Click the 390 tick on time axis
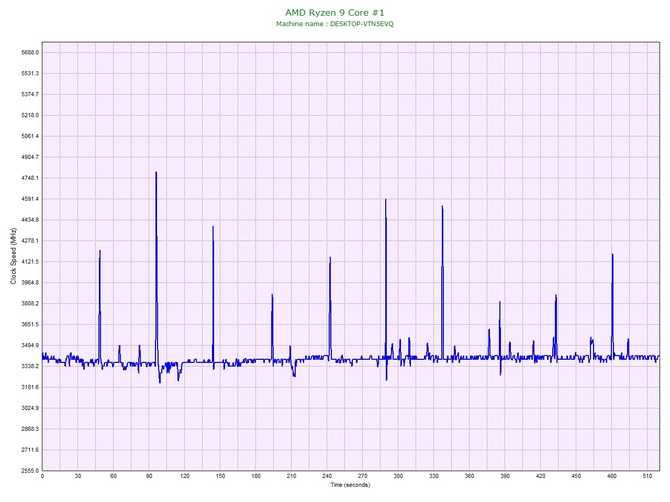The width and height of the screenshot is (670, 502). (x=505, y=476)
